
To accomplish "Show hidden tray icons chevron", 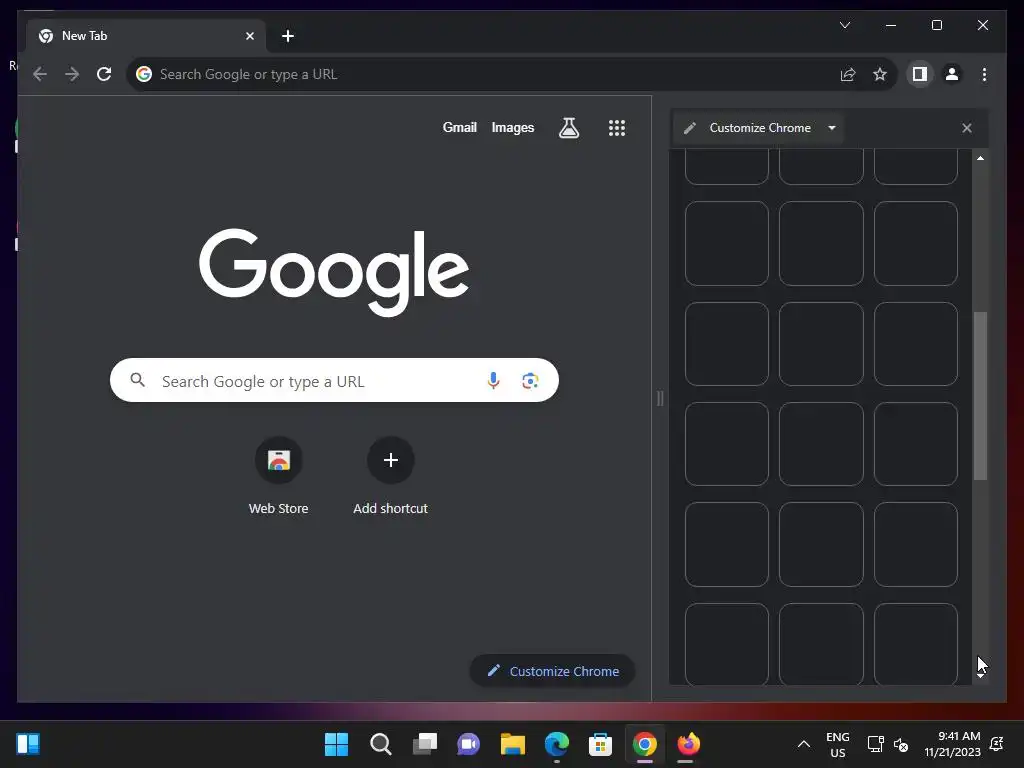I will point(804,744).
